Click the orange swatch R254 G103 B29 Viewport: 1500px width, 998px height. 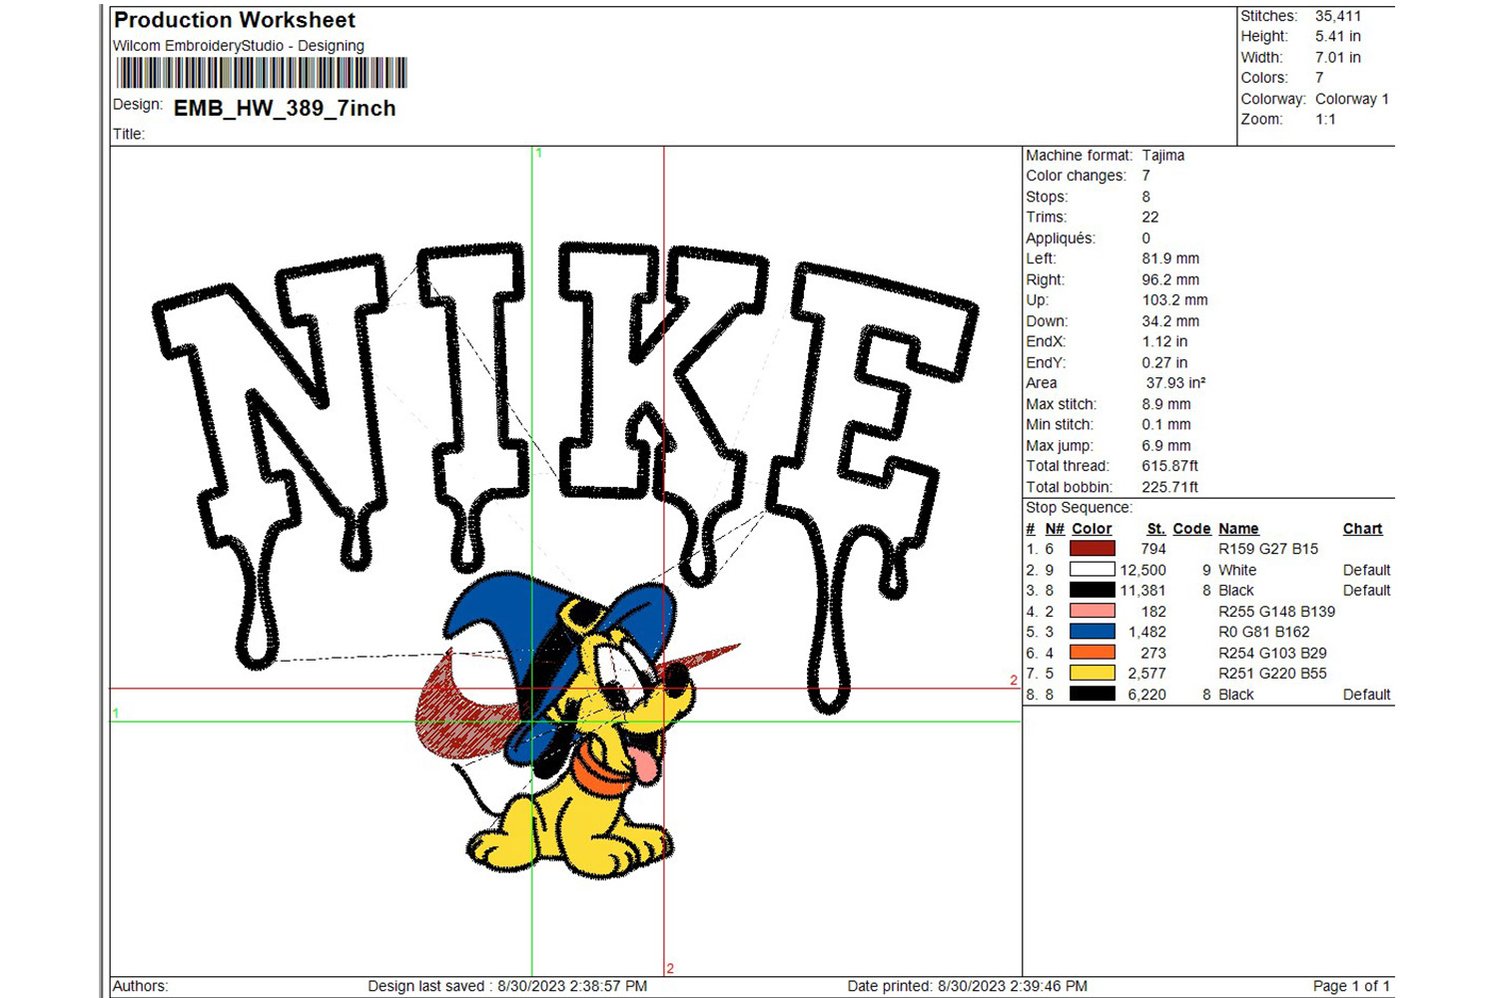[1092, 653]
